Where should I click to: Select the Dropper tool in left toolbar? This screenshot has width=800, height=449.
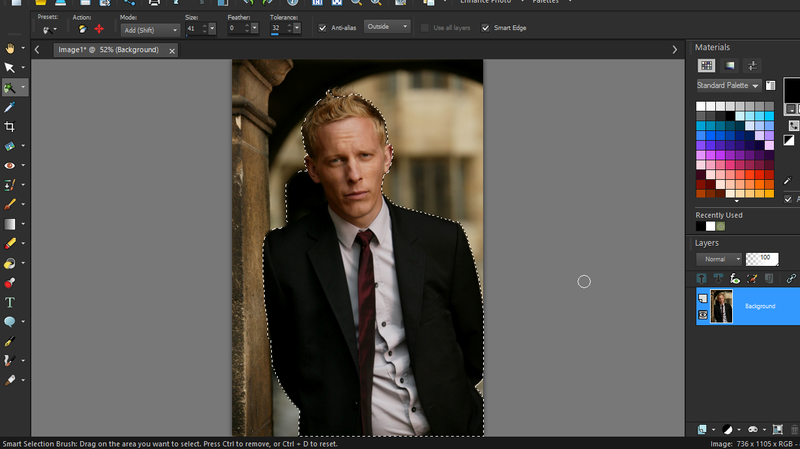click(10, 107)
